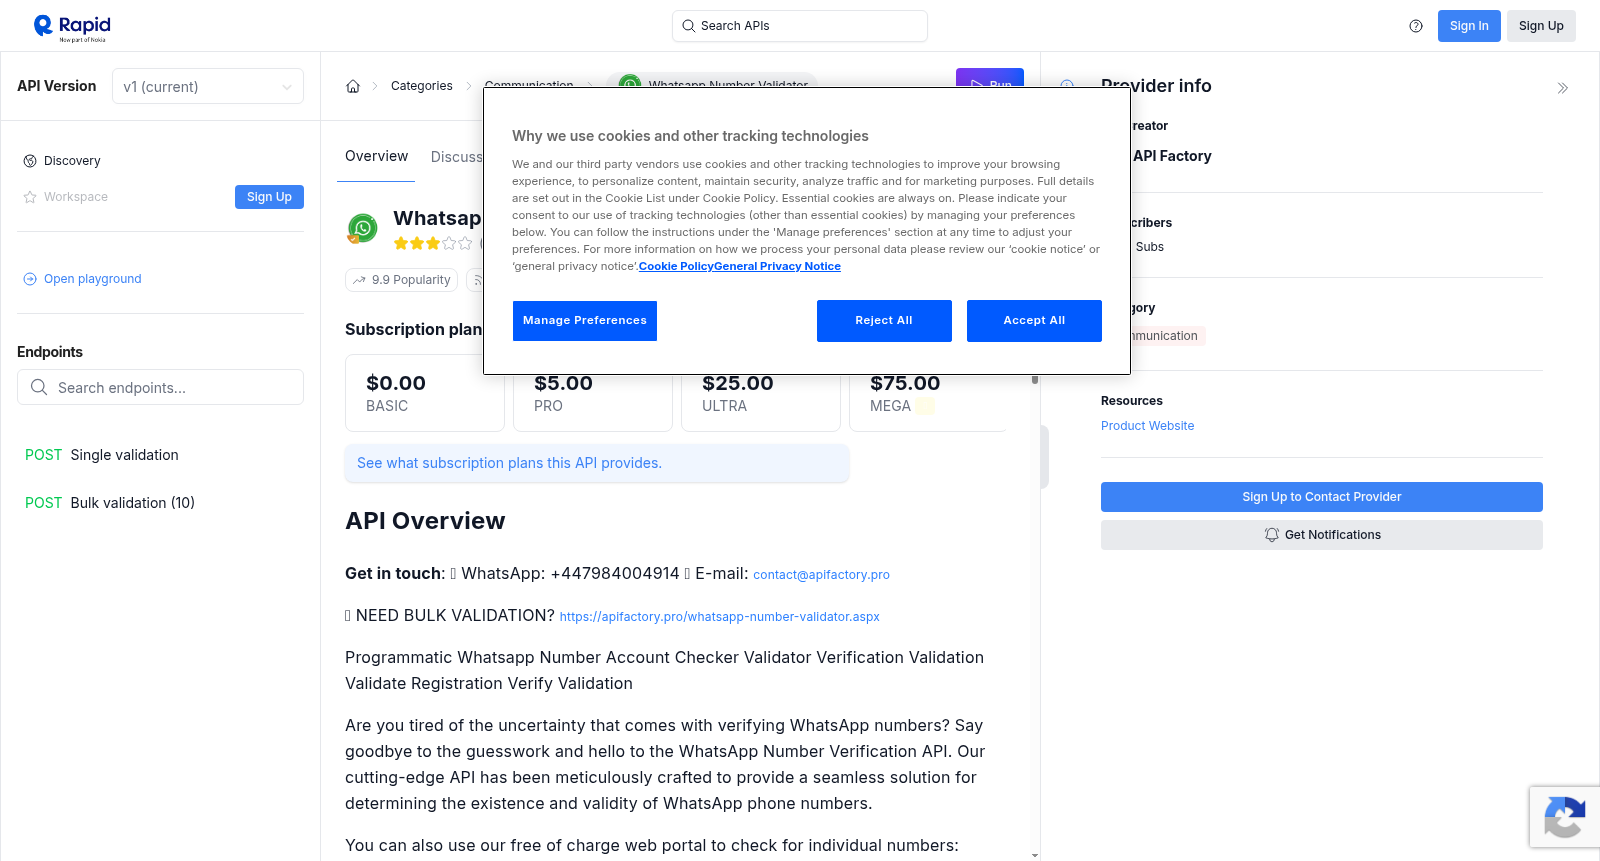This screenshot has width=1600, height=861.
Task: Open the WhatsApp API logo icon
Action: tap(362, 229)
